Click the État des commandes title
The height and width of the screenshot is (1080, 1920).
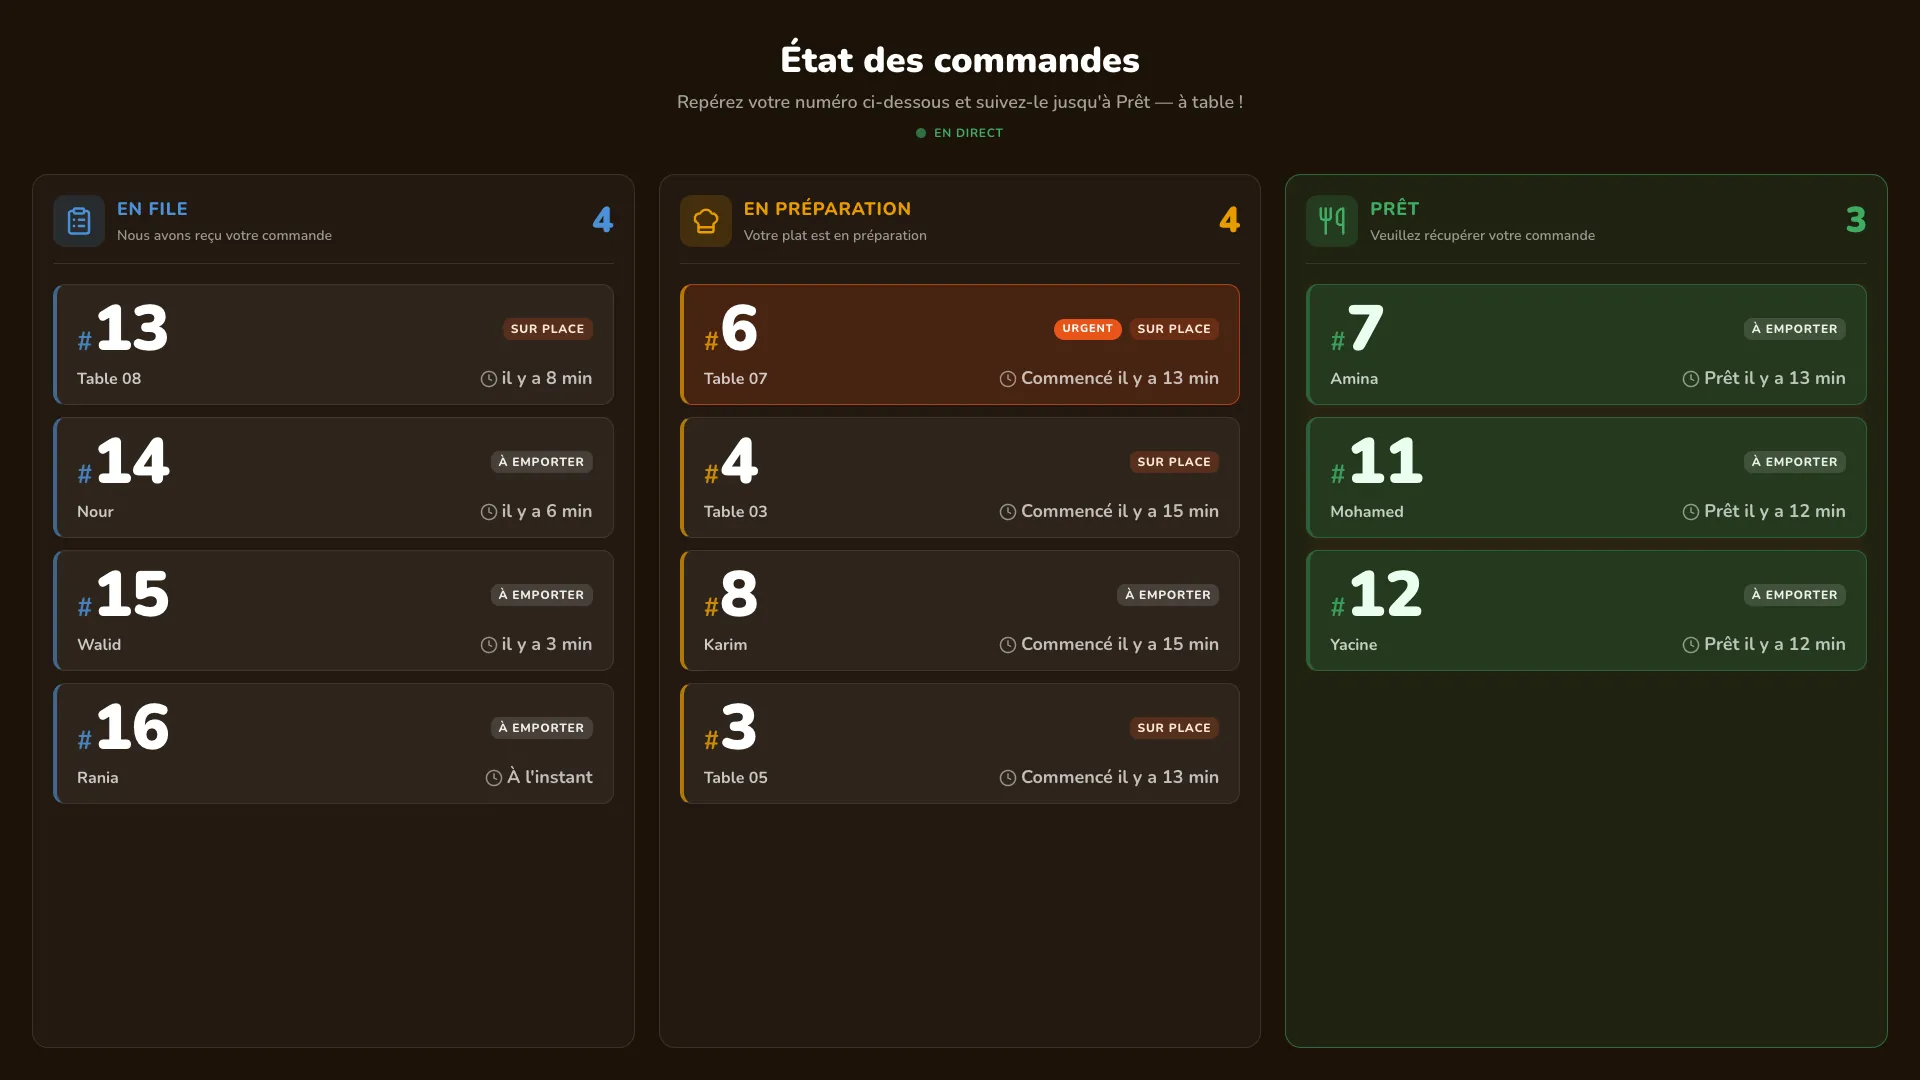[x=960, y=60]
